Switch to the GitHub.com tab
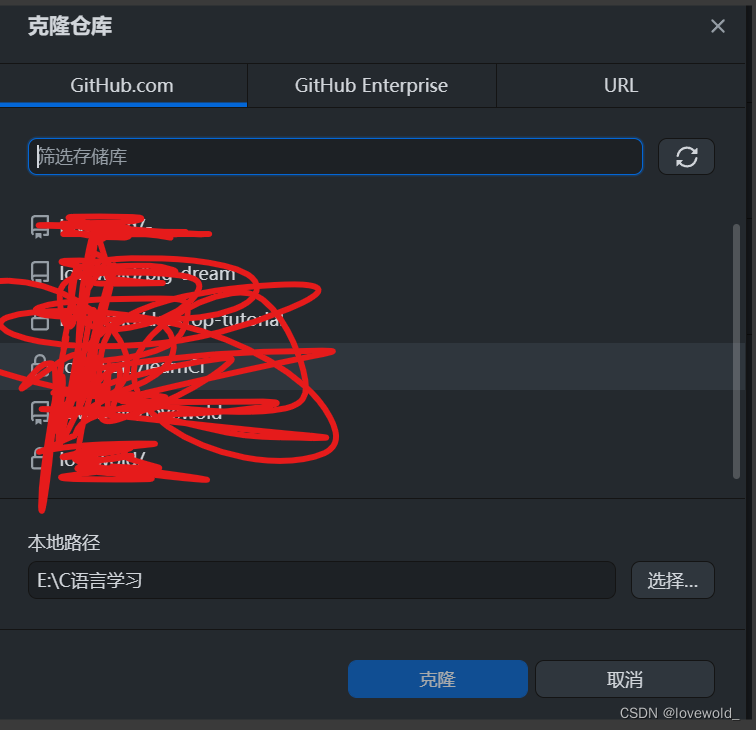Viewport: 756px width, 730px height. click(x=123, y=86)
